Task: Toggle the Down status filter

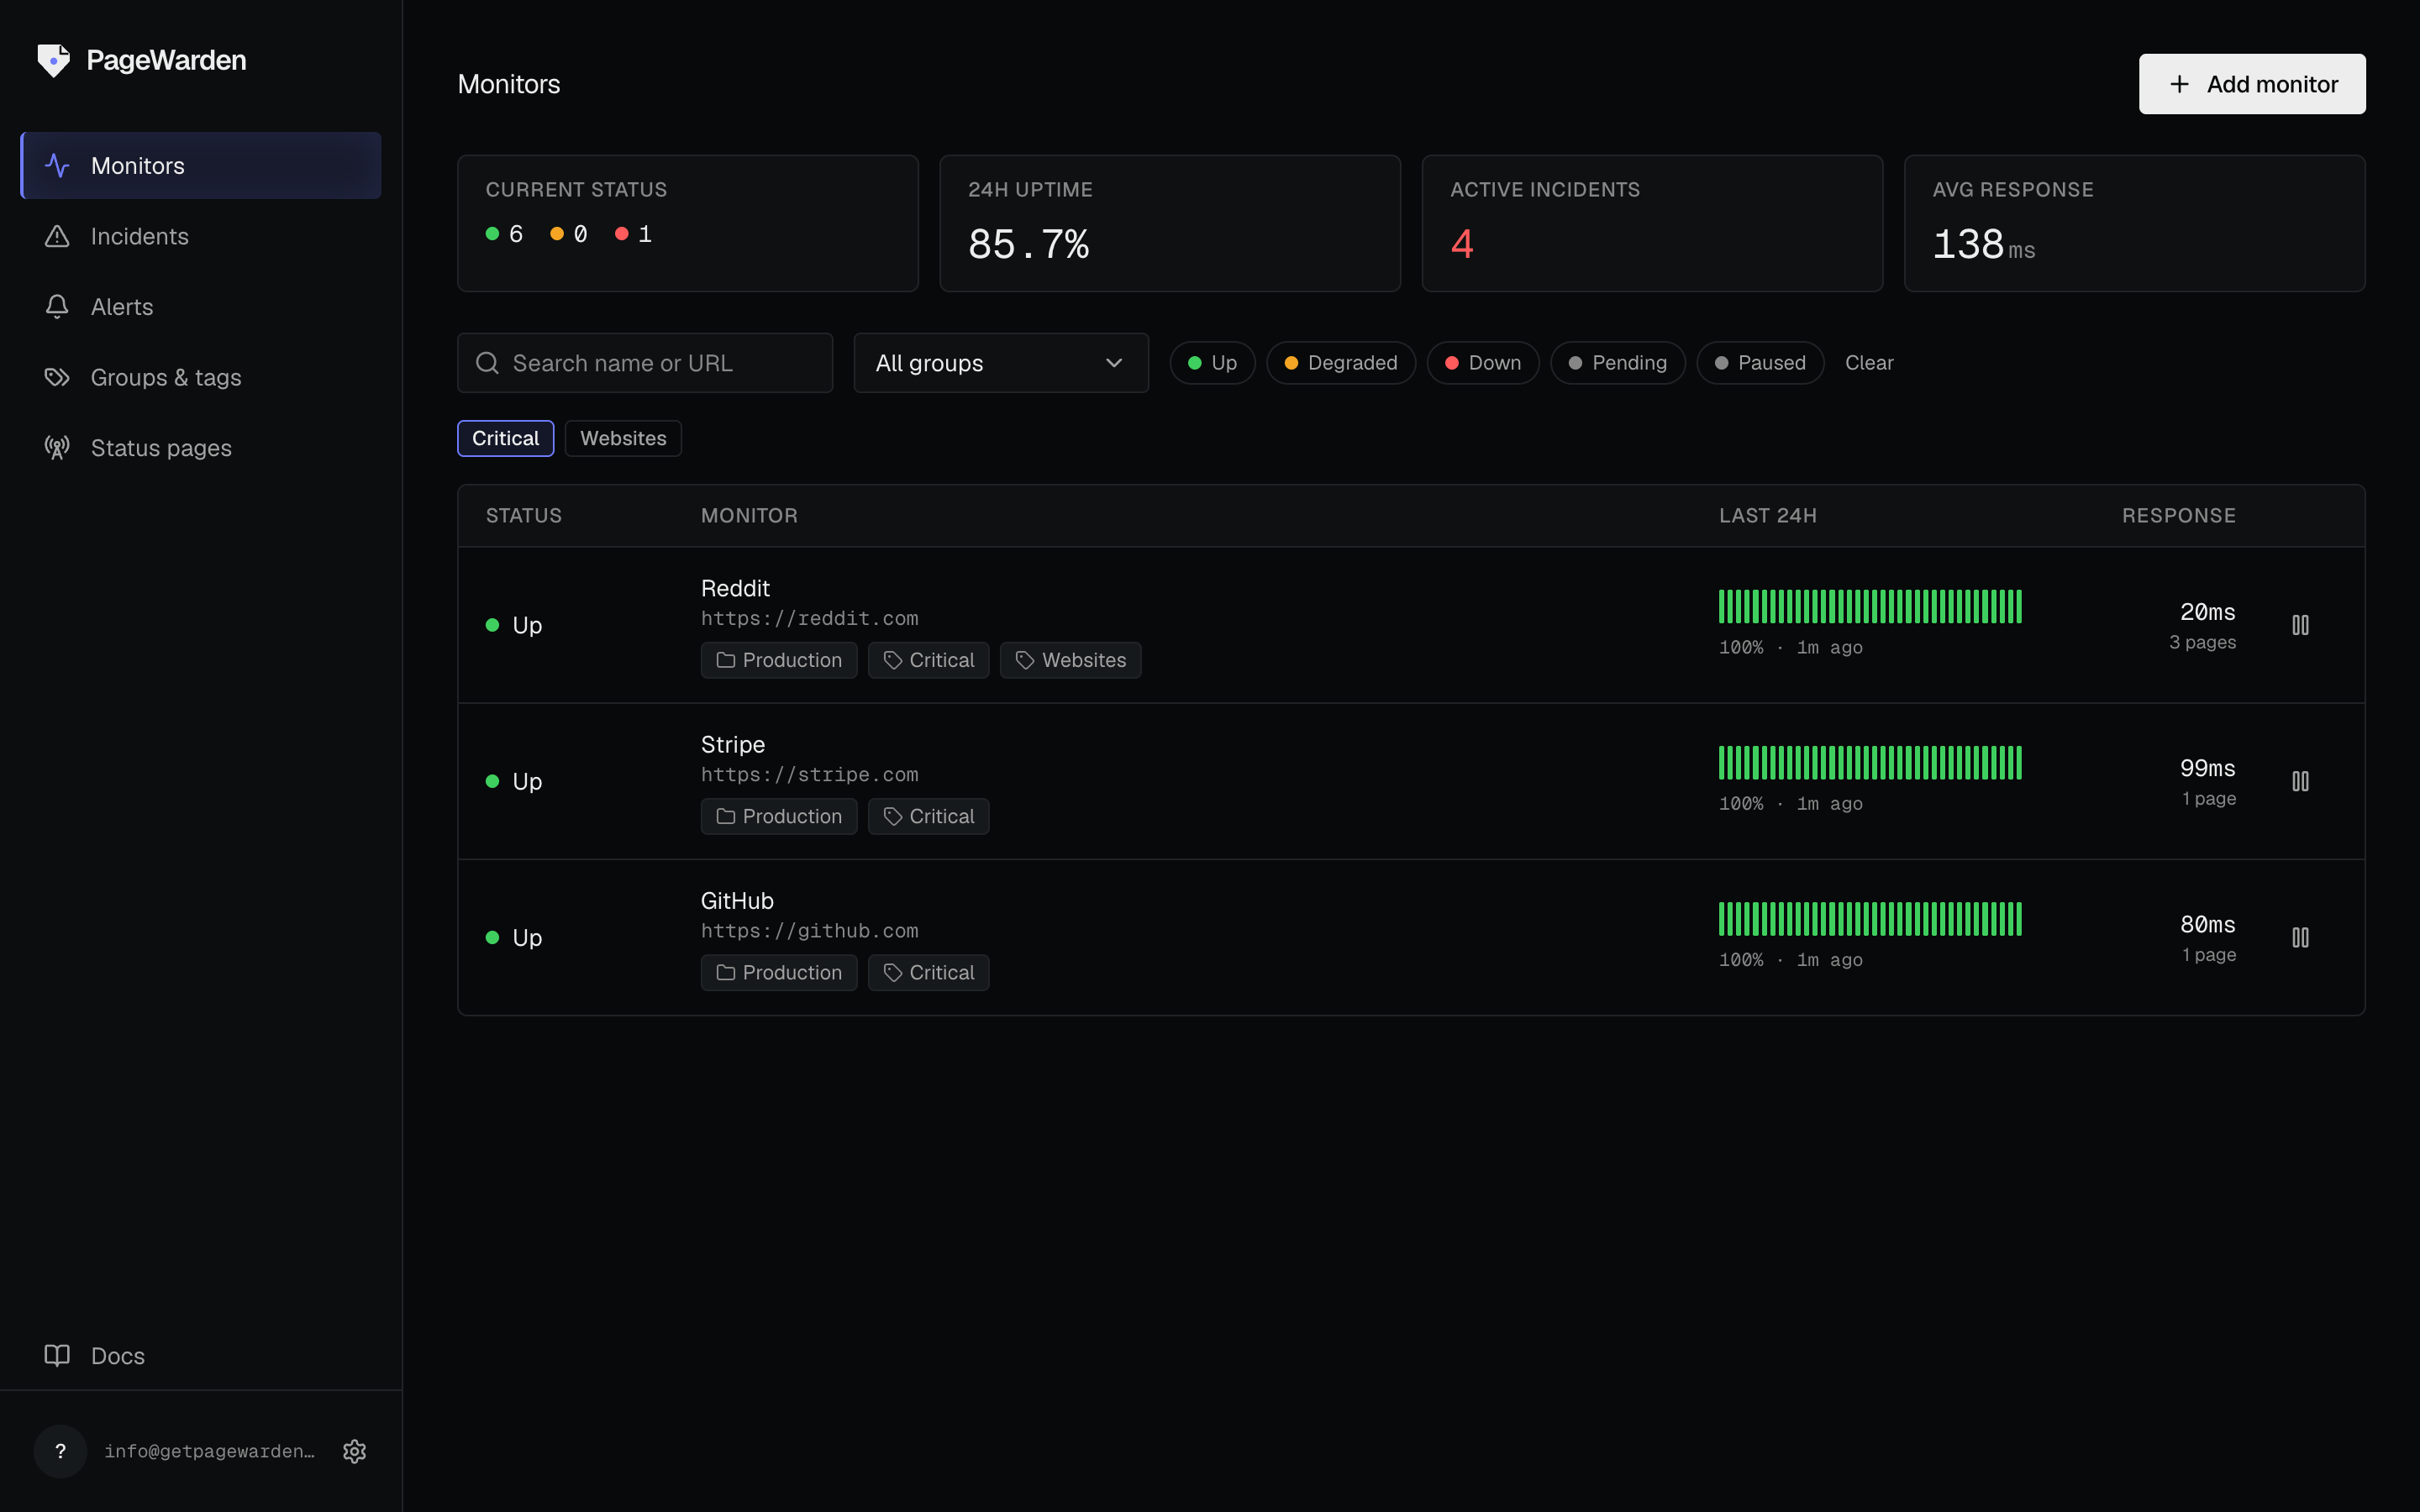Action: tap(1482, 363)
